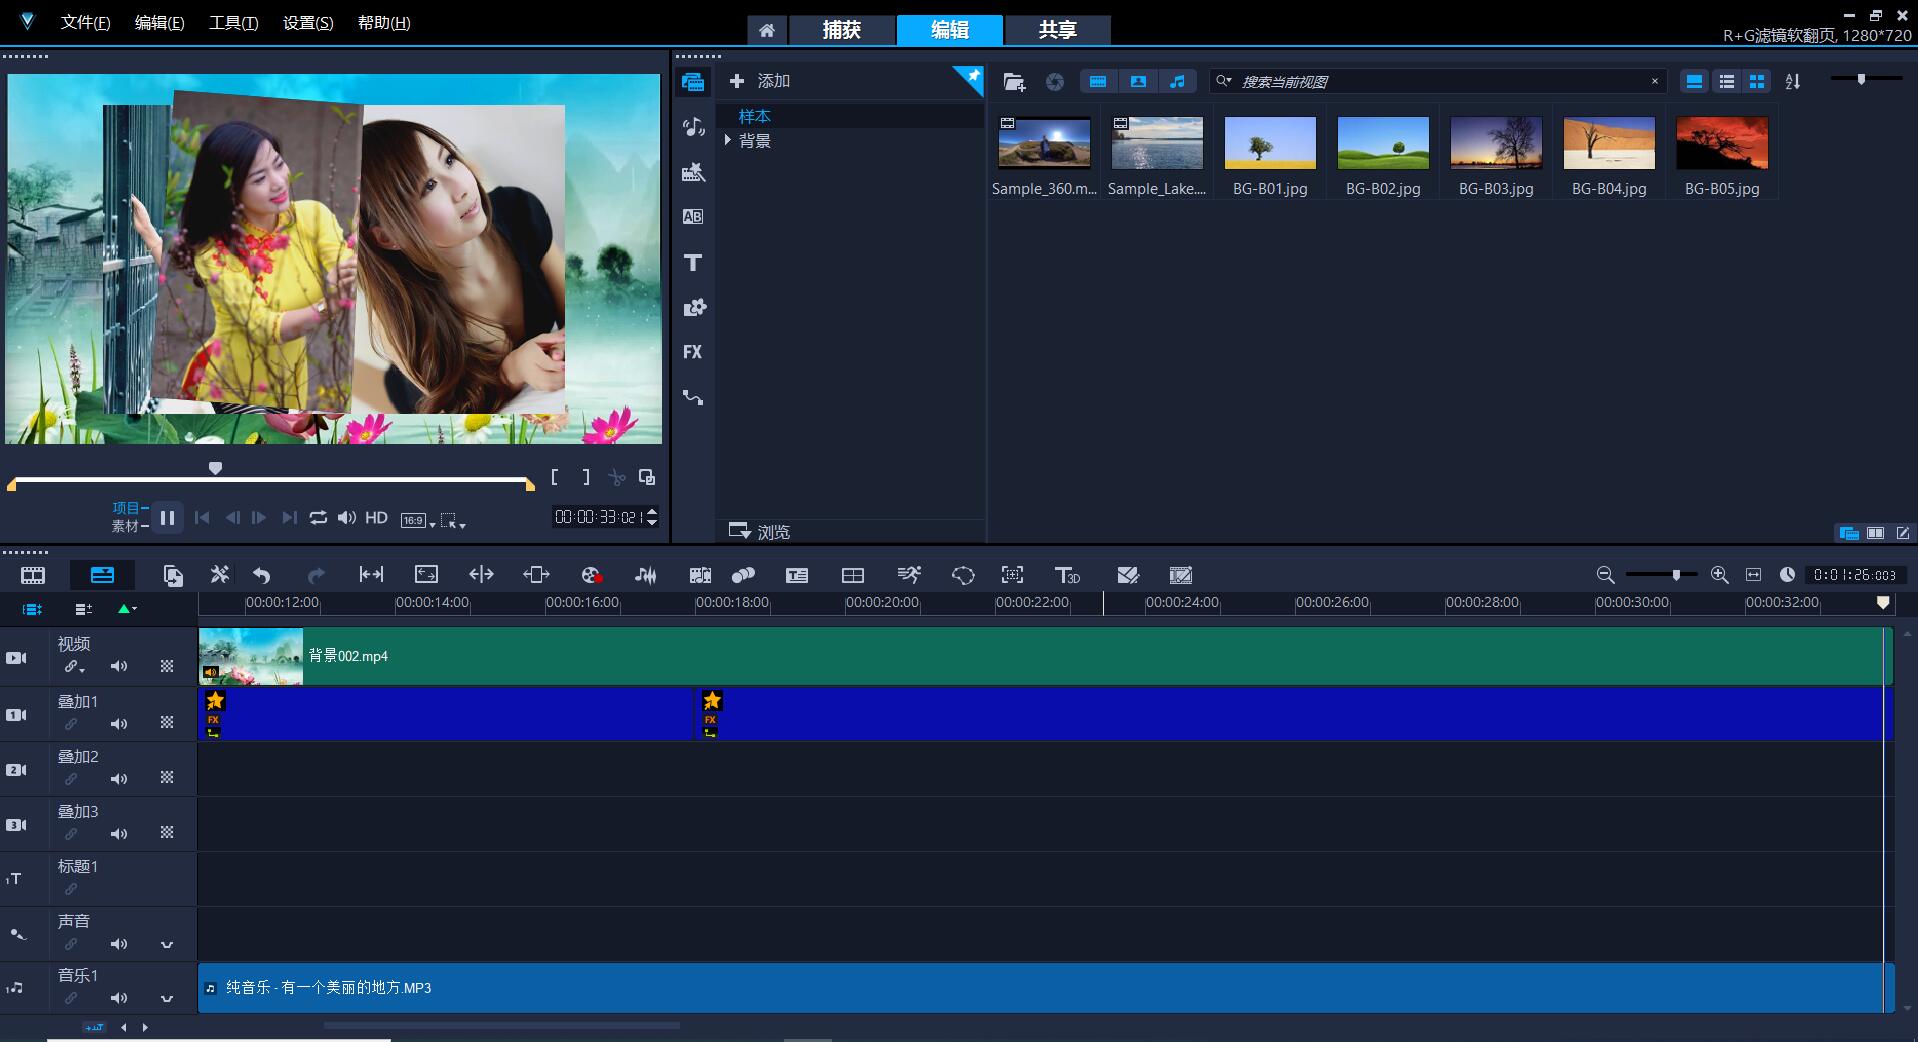Open the Transition library (AB icon)
The width and height of the screenshot is (1918, 1042).
[x=692, y=217]
